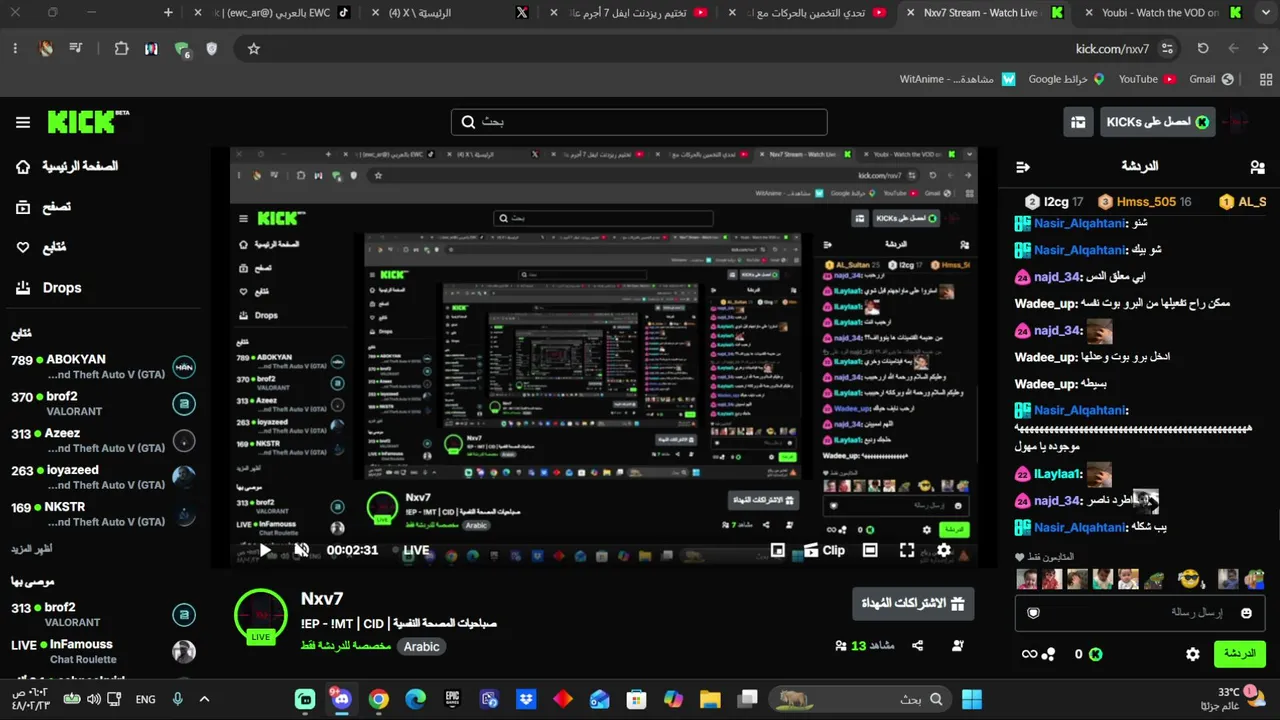Toggle theater mode in player
Screen dimensions: 1280x720
point(870,550)
